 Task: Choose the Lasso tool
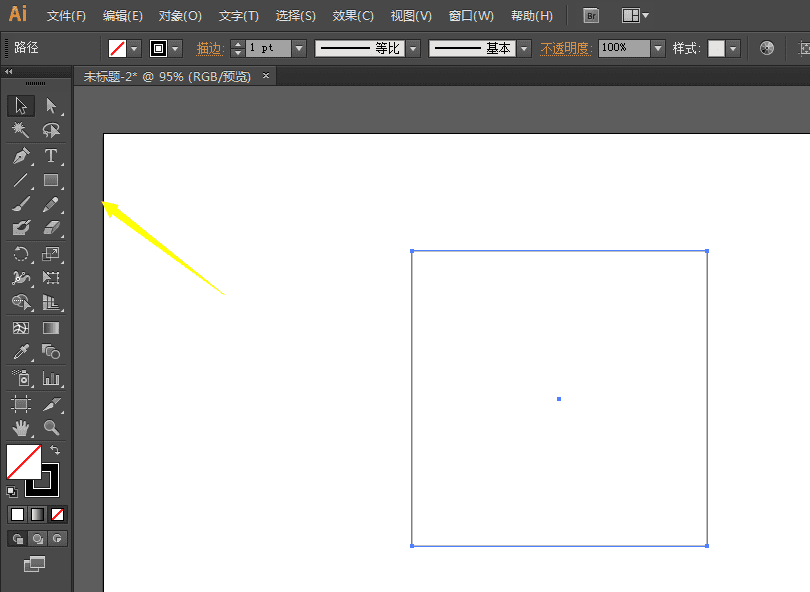click(51, 130)
